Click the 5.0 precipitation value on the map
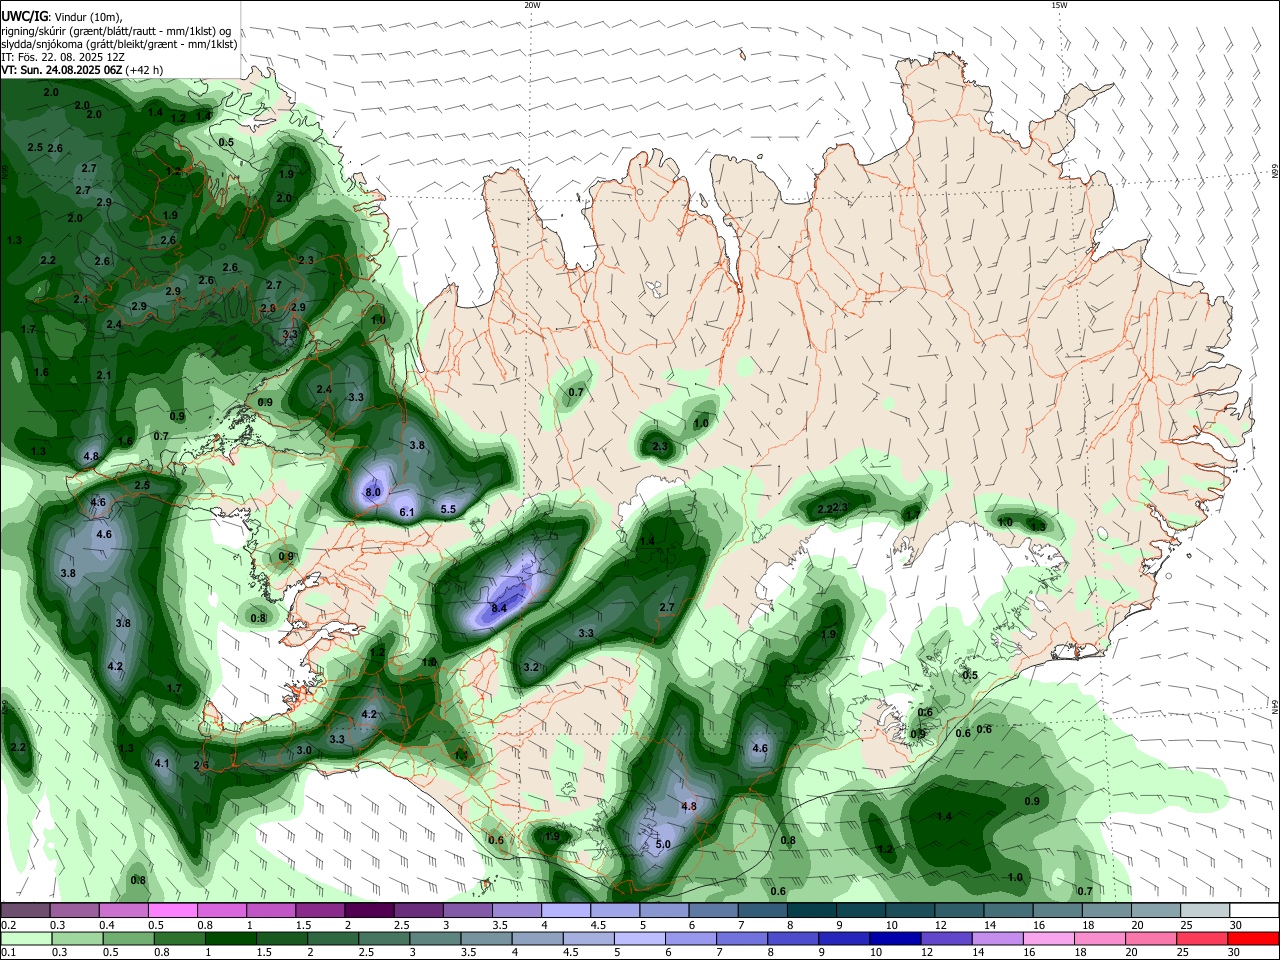This screenshot has width=1280, height=960. (663, 844)
